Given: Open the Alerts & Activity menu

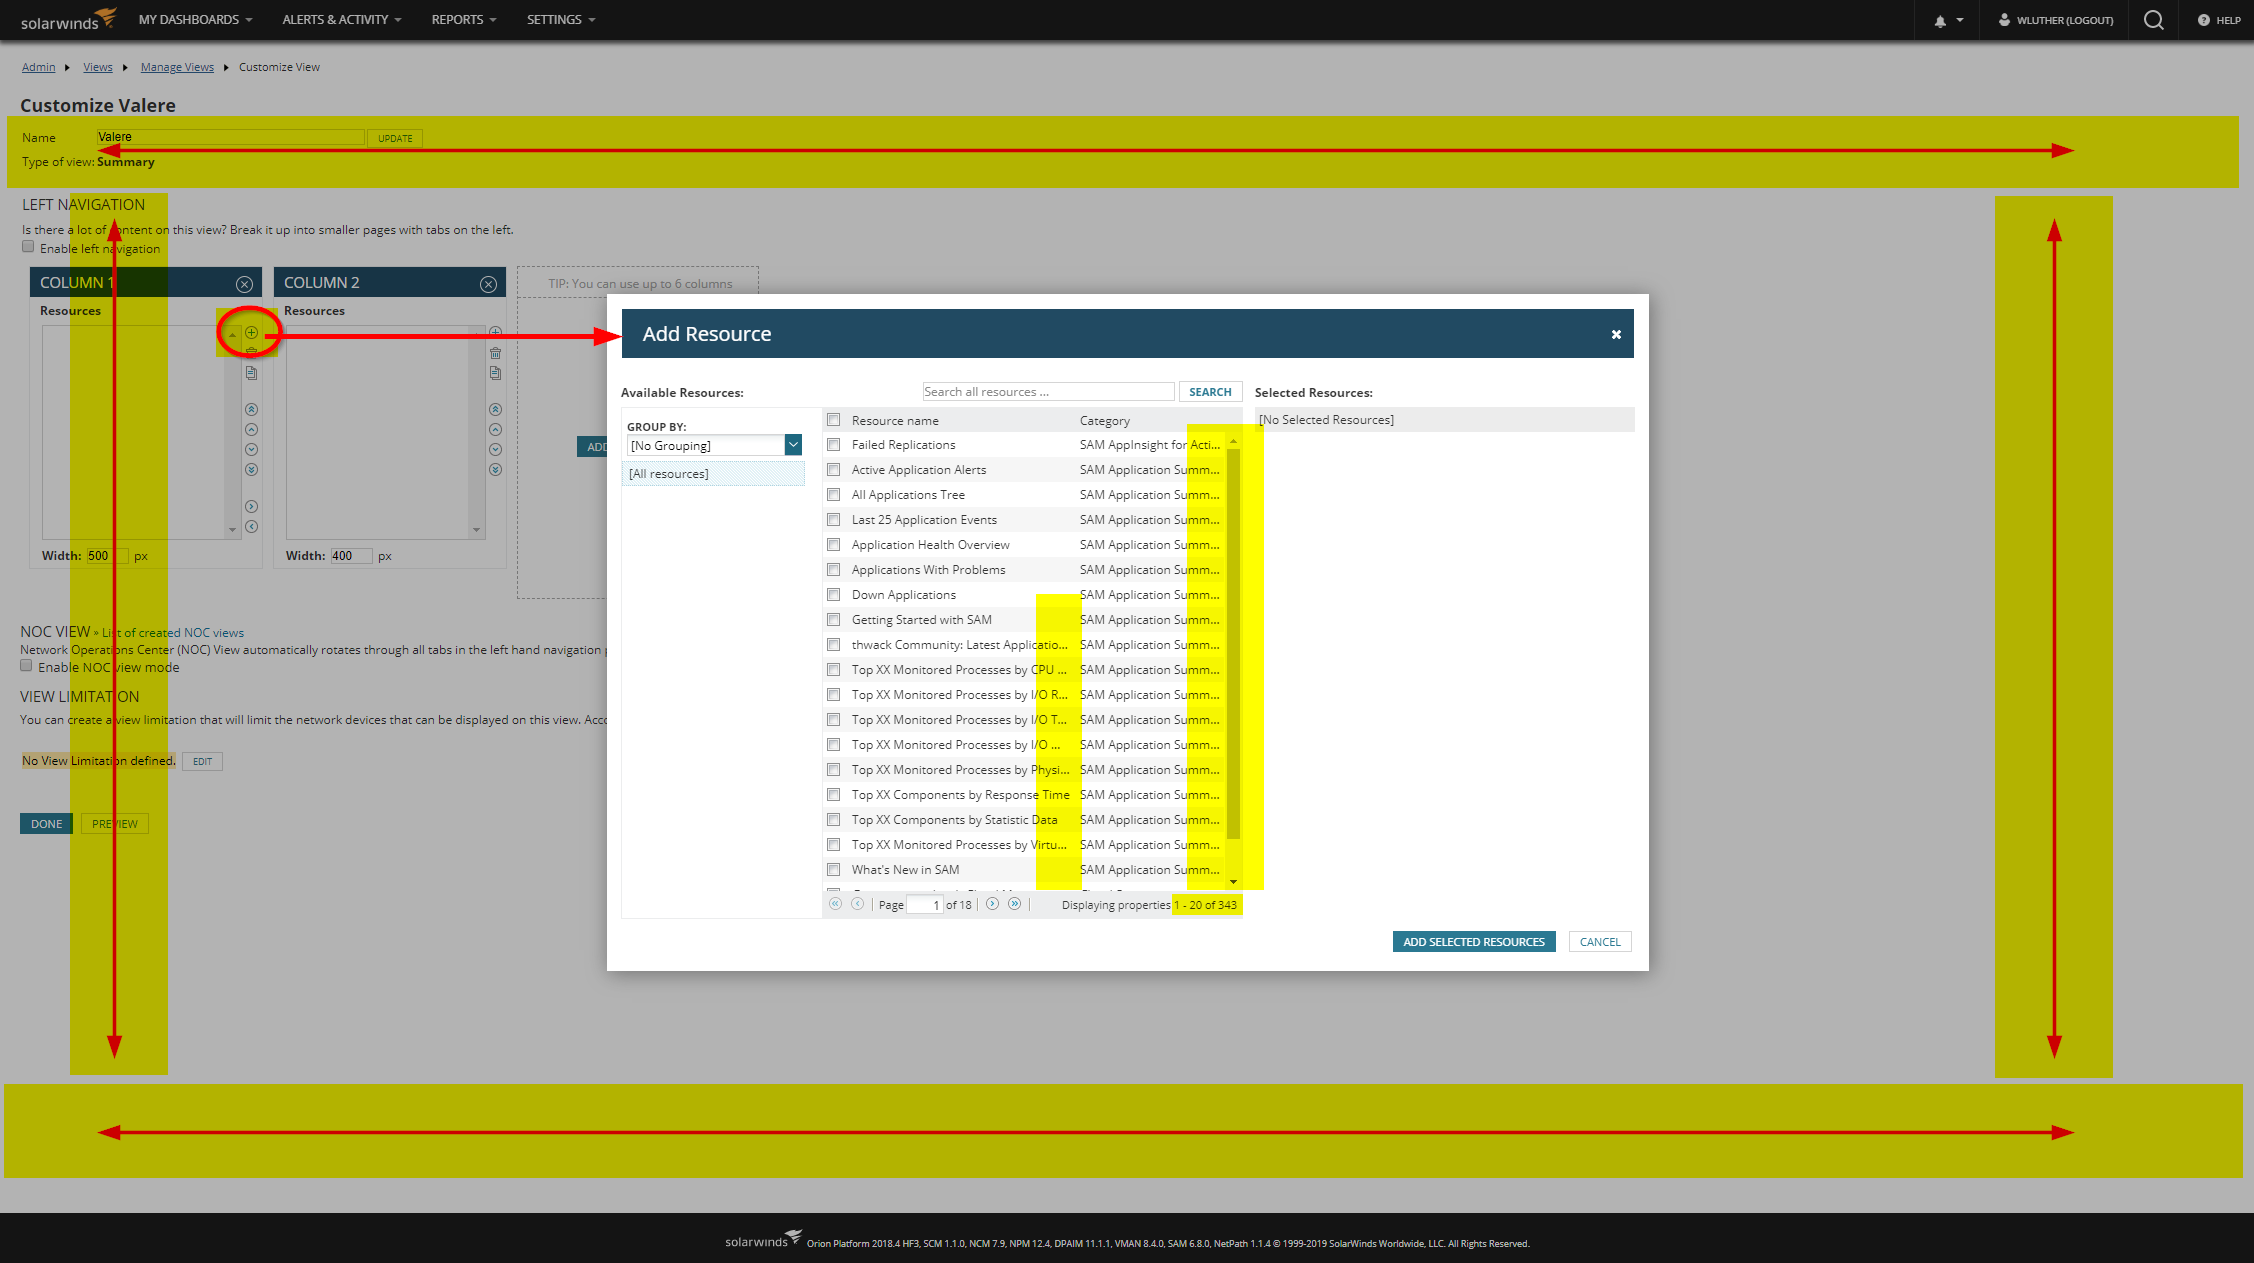Looking at the screenshot, I should [x=341, y=20].
